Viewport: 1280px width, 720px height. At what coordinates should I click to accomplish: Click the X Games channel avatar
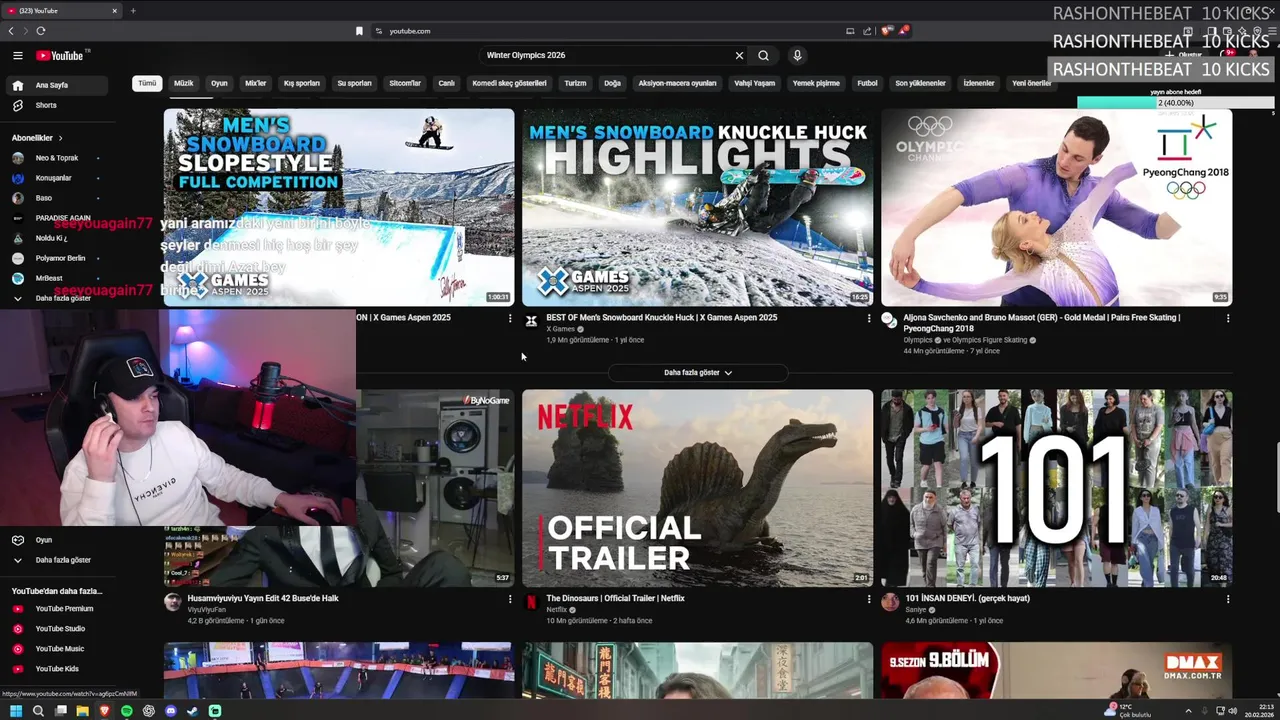point(531,321)
